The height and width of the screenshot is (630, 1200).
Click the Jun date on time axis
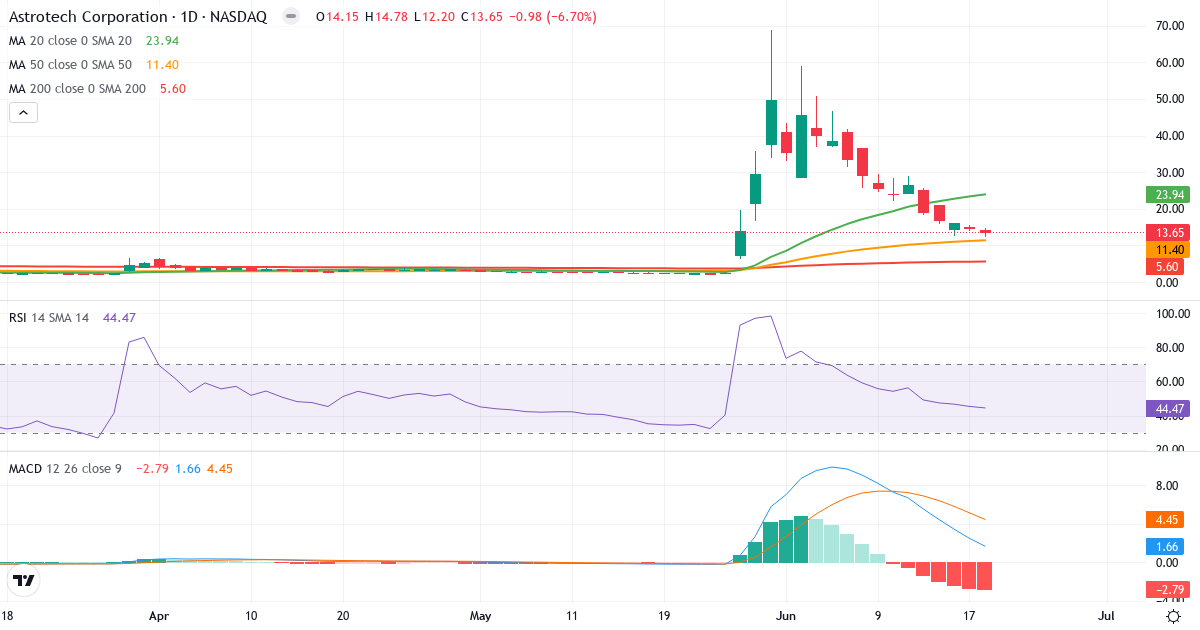point(787,617)
